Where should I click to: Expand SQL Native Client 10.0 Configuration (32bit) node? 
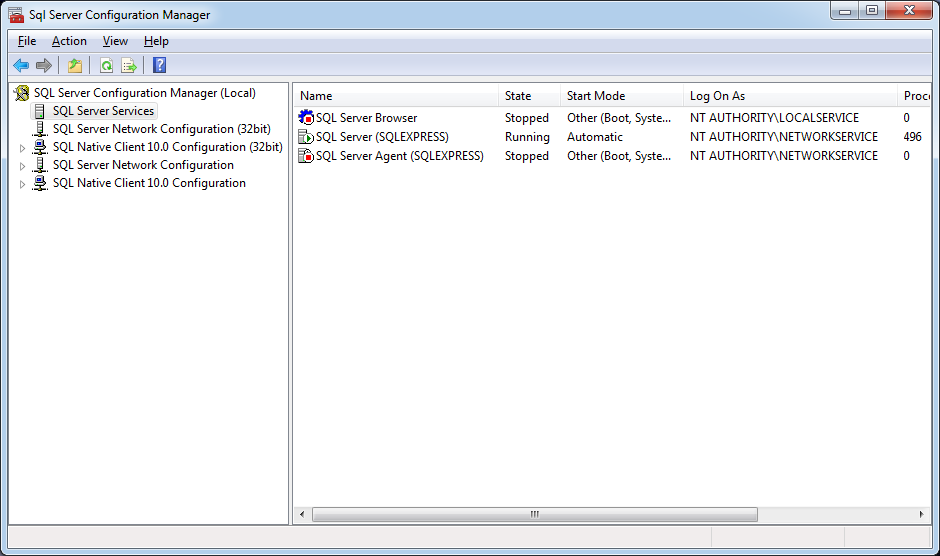pos(22,148)
